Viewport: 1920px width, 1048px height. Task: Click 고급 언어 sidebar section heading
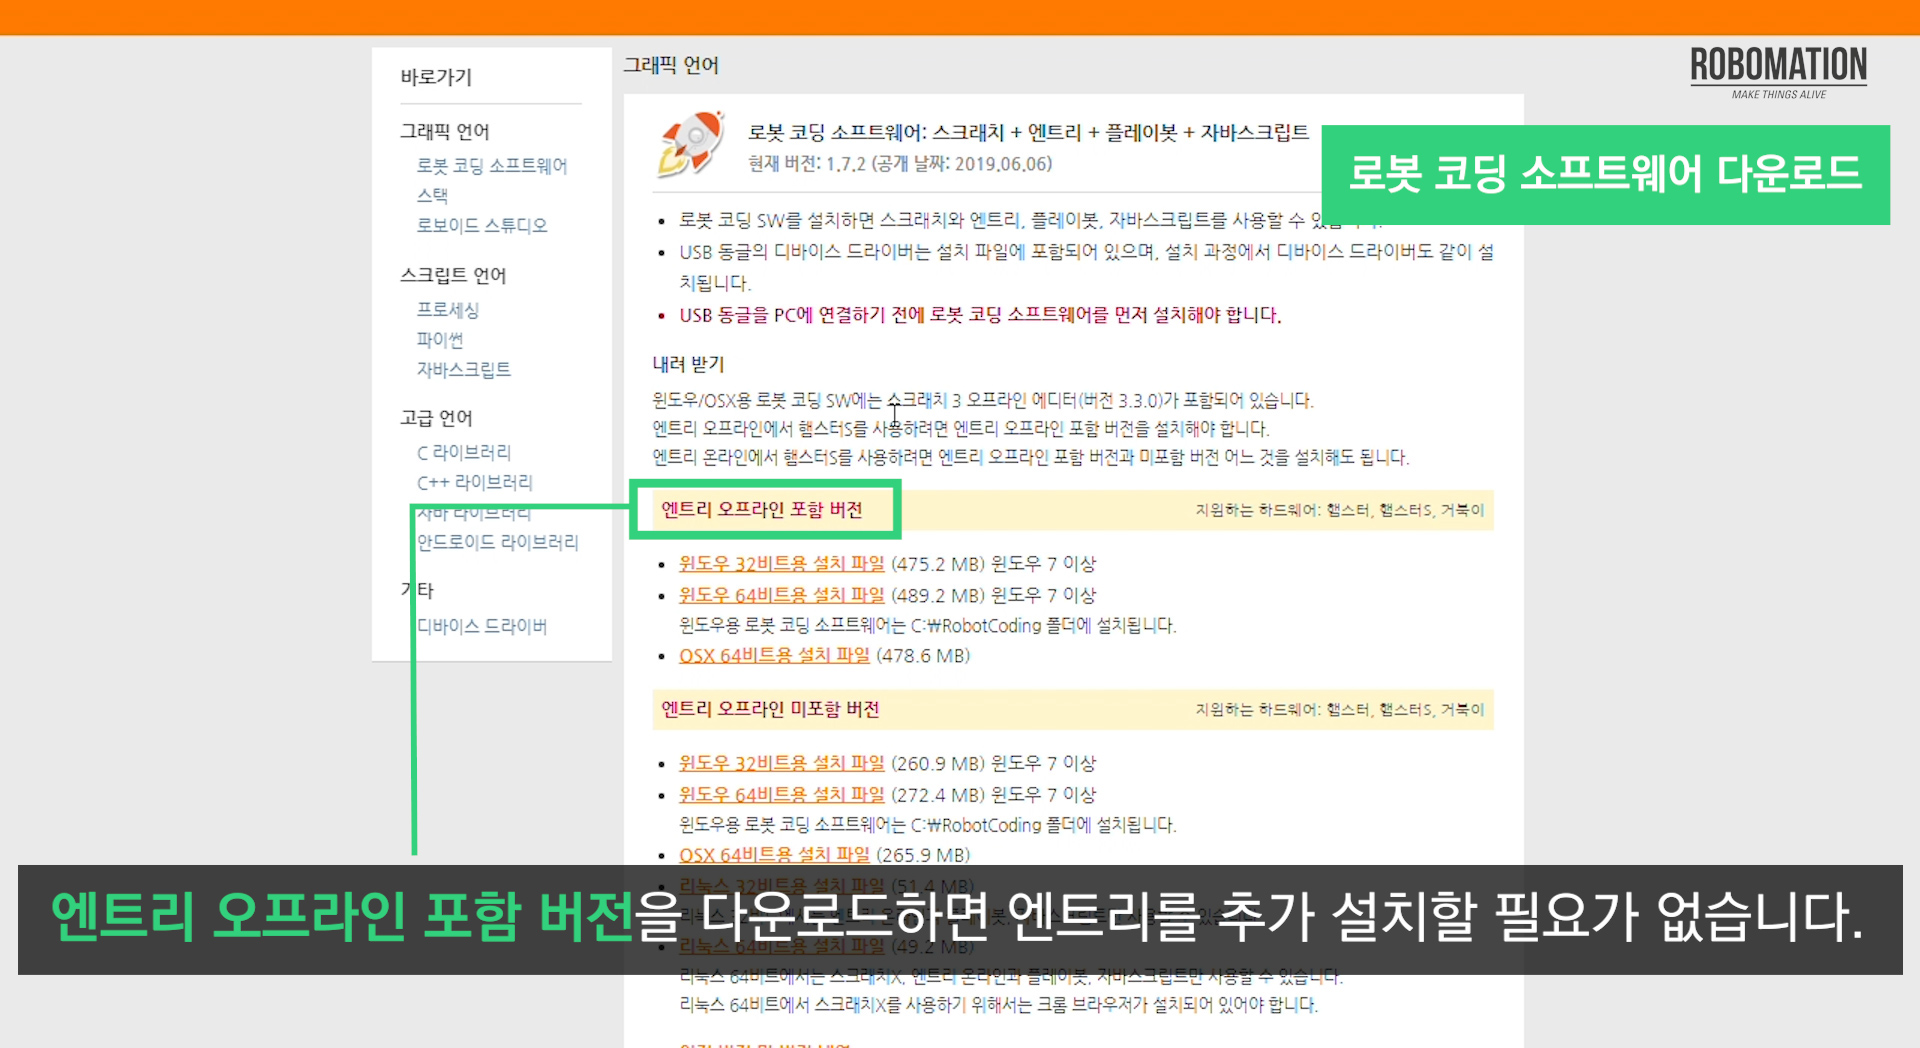tap(436, 418)
